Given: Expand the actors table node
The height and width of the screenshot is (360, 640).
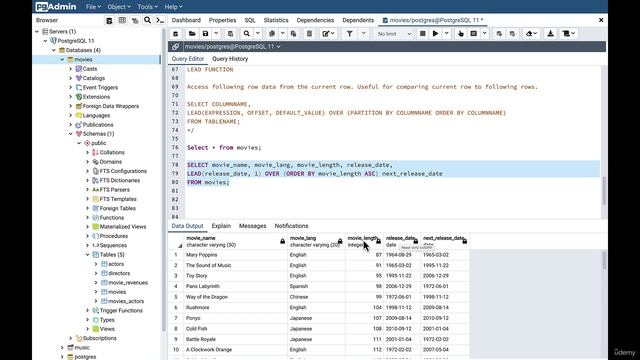Looking at the screenshot, I should point(96,264).
